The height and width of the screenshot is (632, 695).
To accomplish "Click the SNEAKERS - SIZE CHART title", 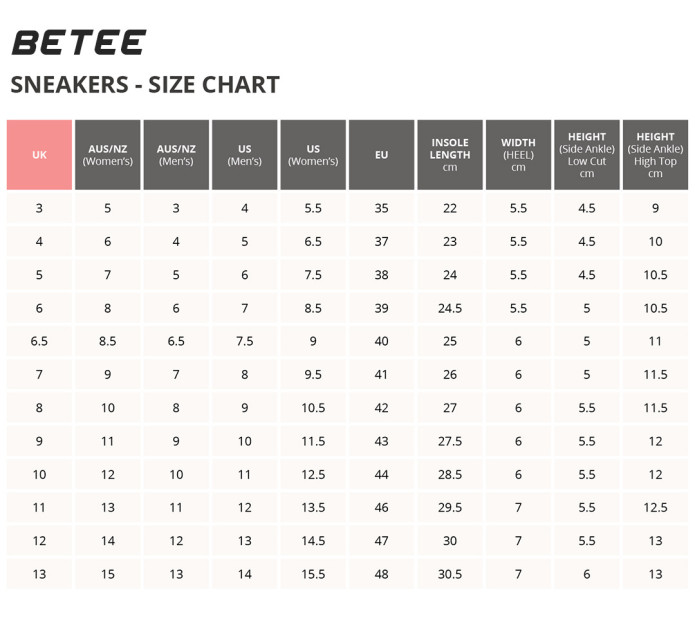I will (145, 85).
